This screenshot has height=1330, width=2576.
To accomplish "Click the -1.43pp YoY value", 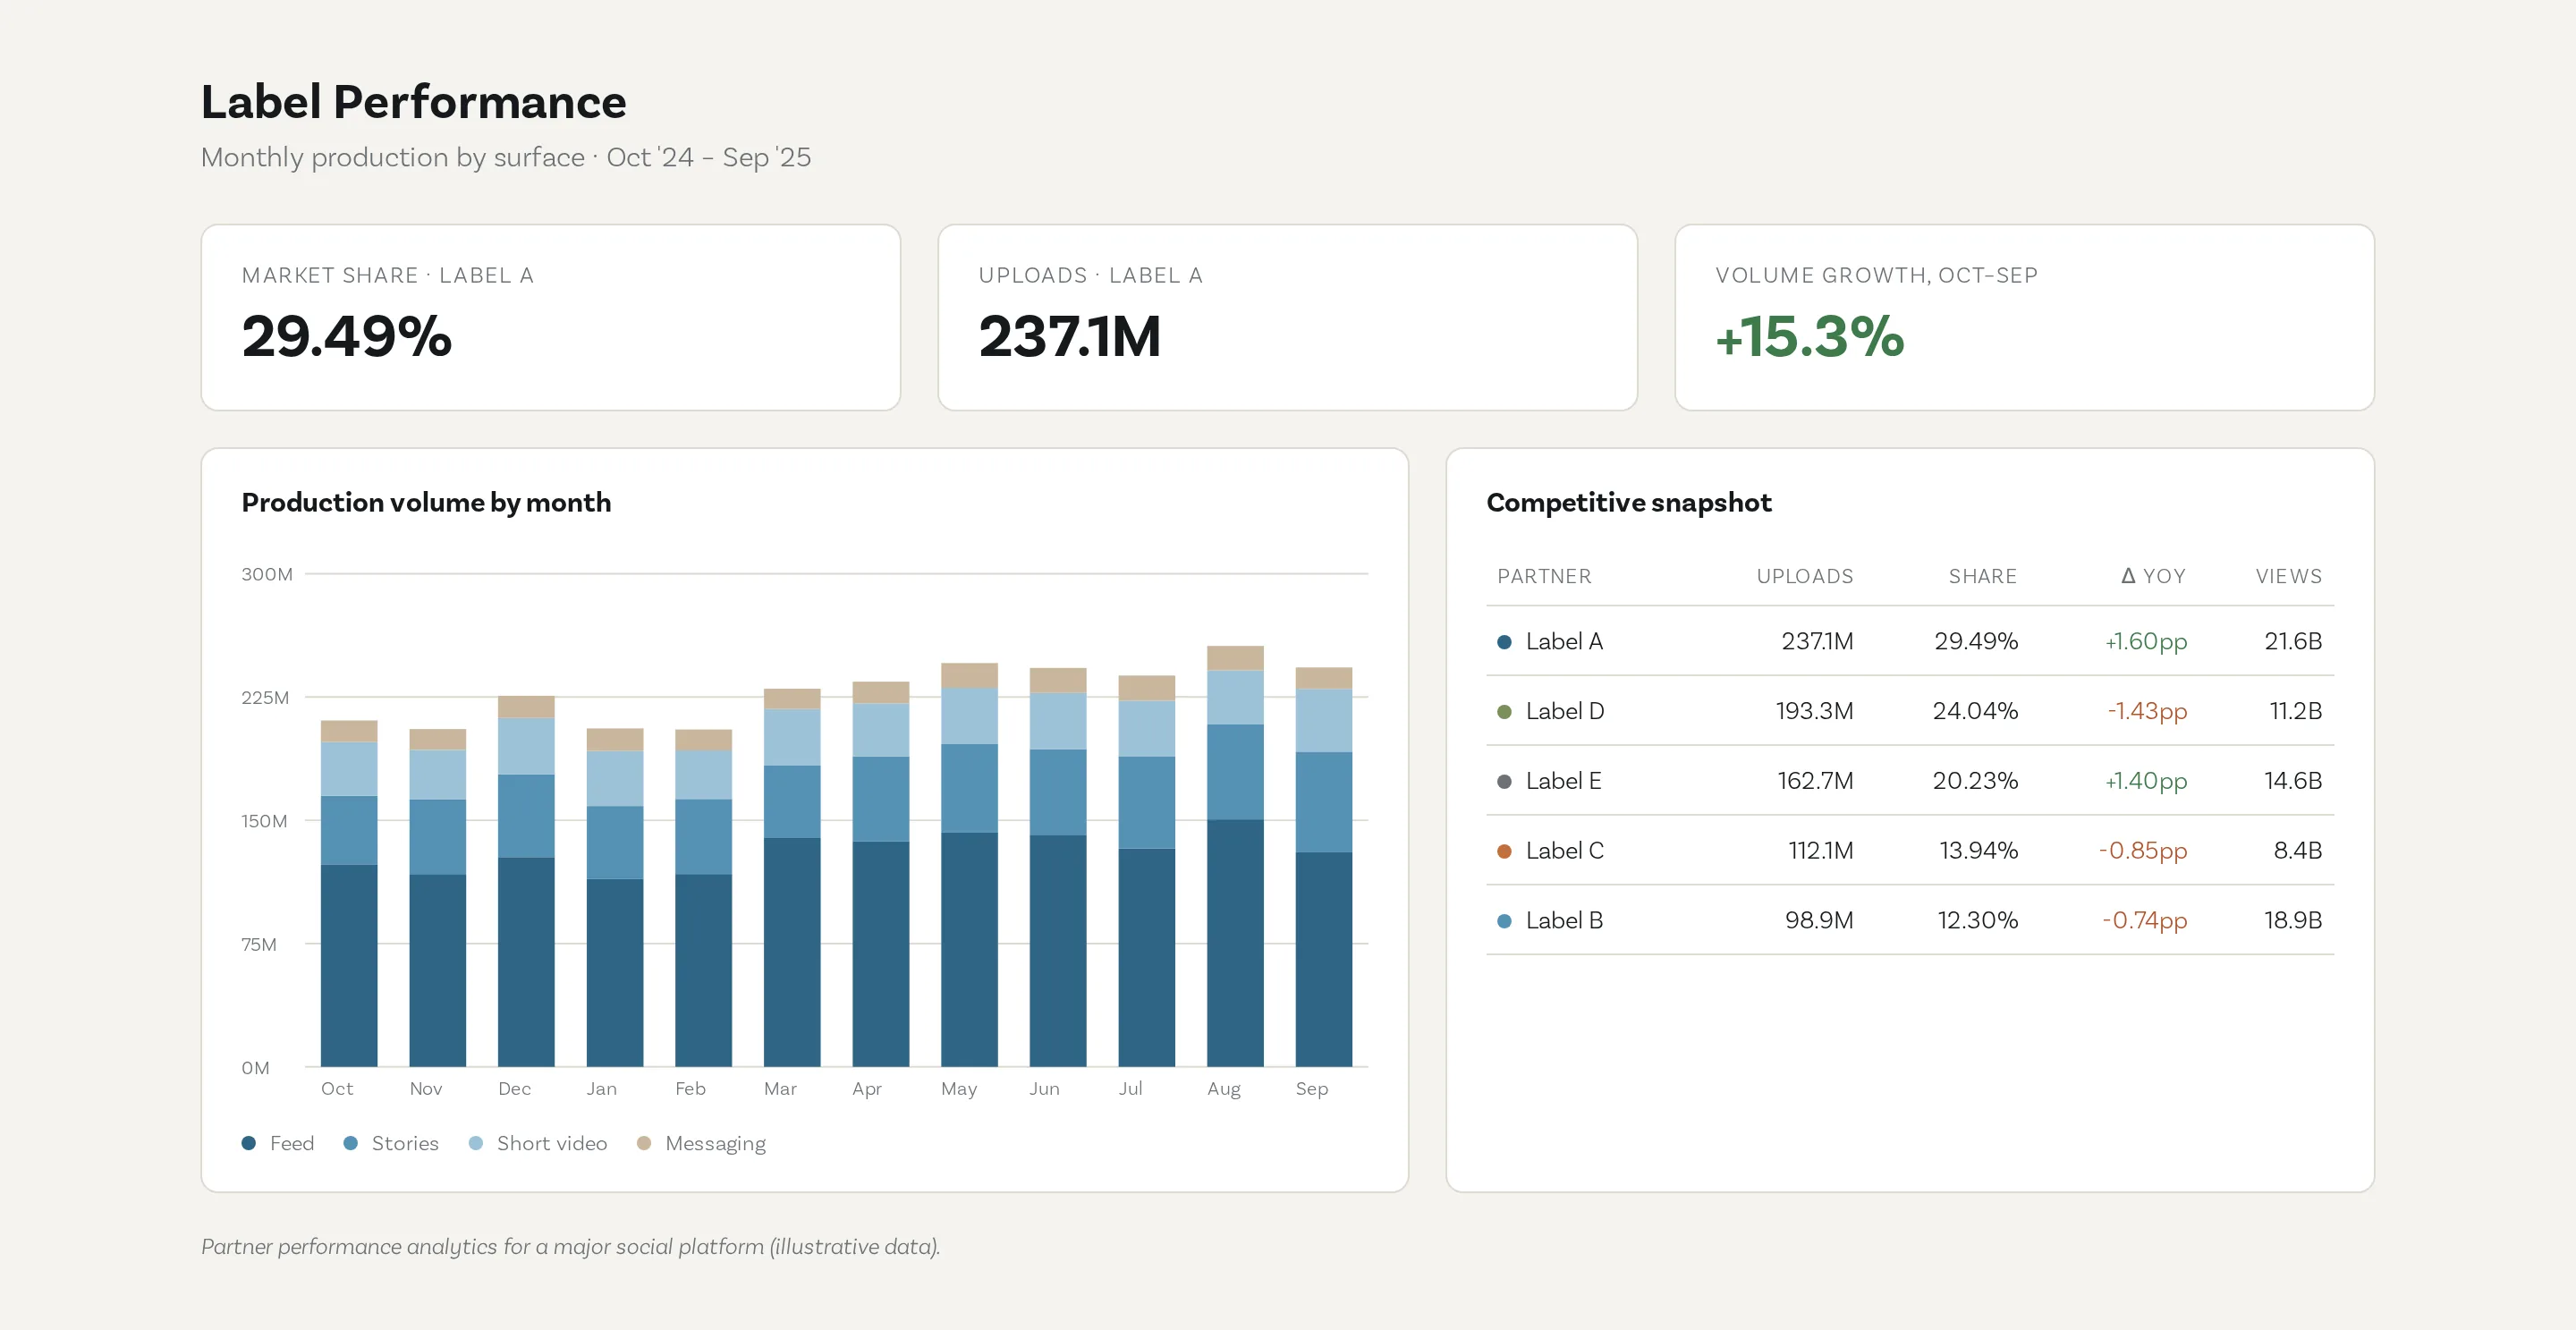I will [2147, 711].
